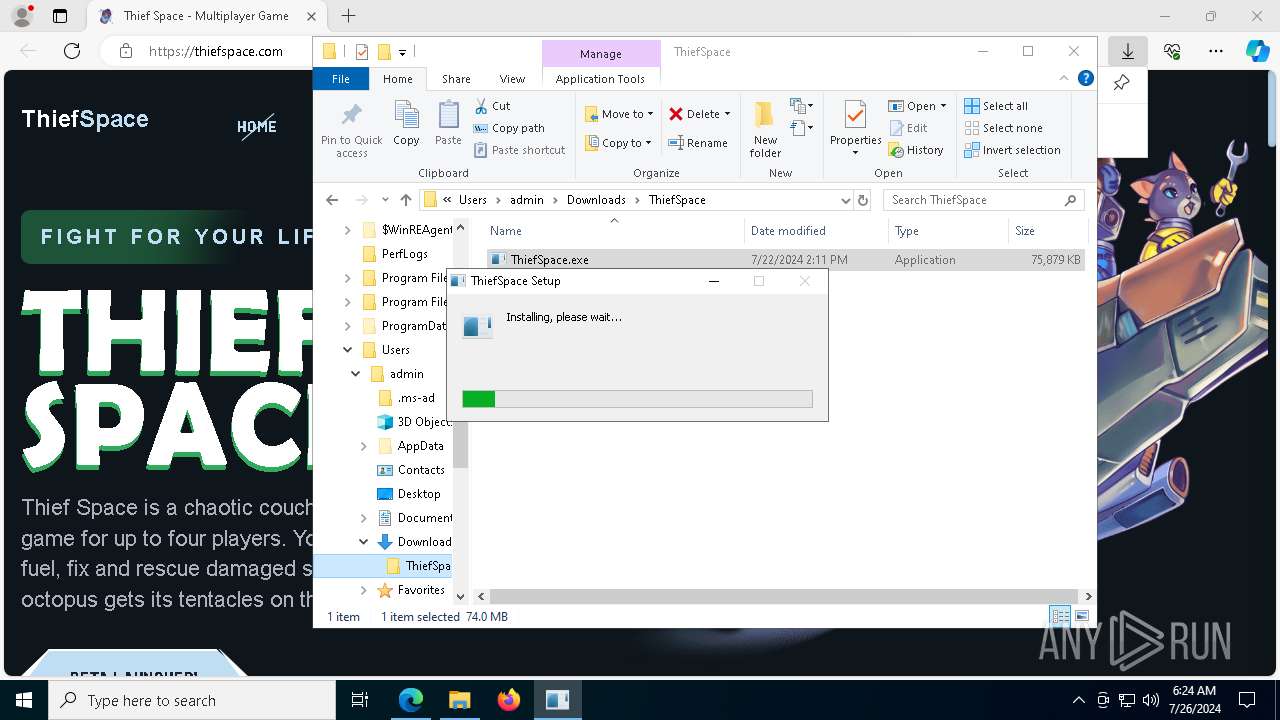
Task: Open the Windows Start menu
Action: [x=24, y=700]
